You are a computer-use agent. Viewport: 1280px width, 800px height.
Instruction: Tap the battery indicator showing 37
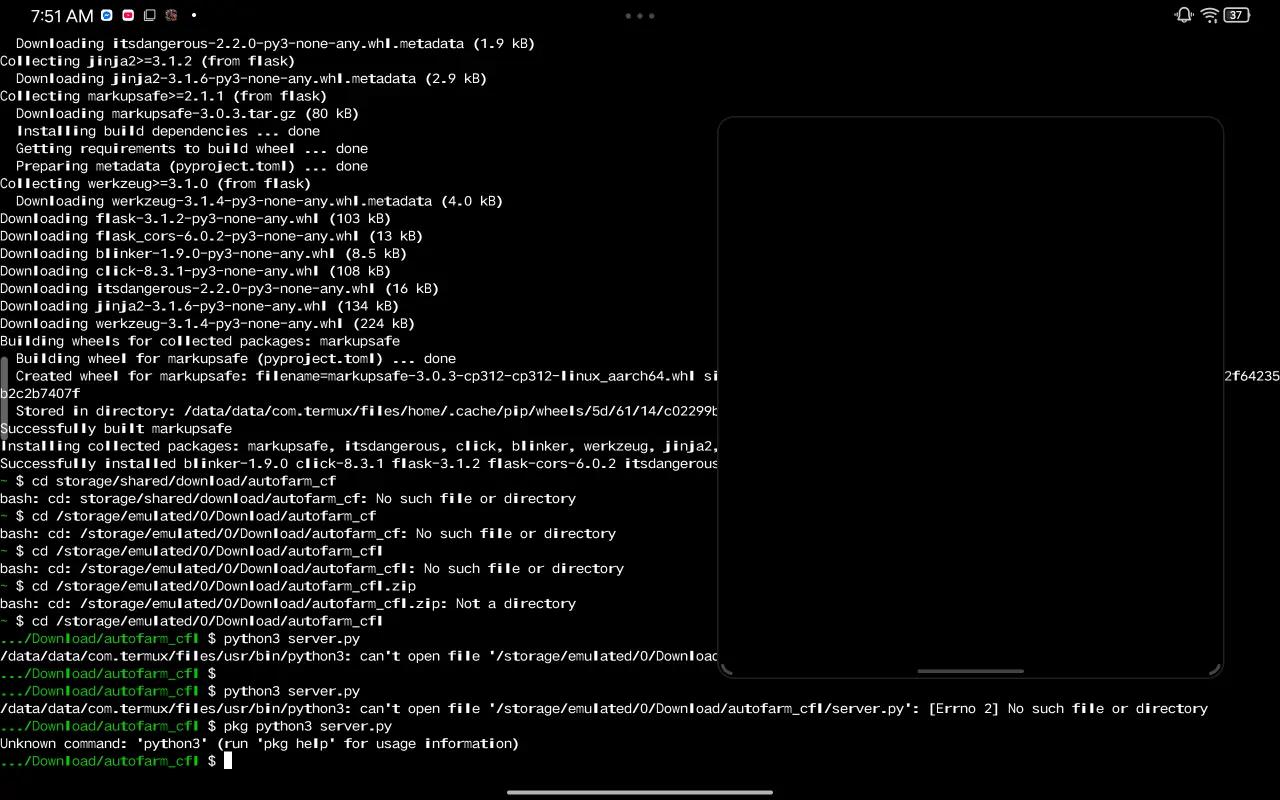(1237, 15)
